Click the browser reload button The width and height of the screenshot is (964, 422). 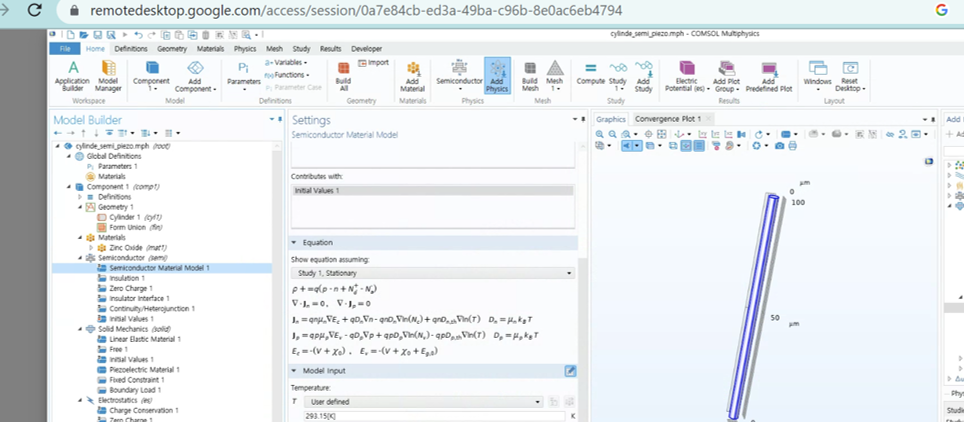pos(36,11)
